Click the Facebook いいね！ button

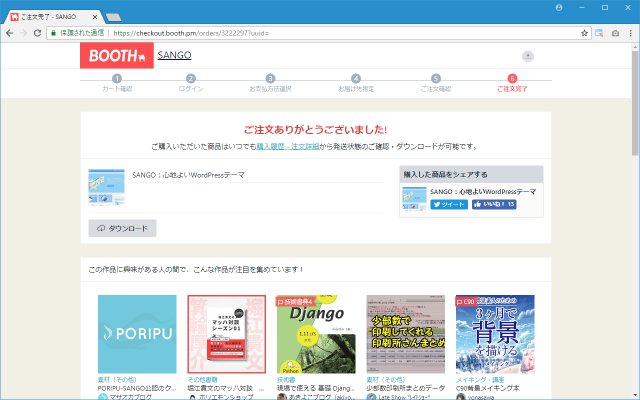[494, 204]
